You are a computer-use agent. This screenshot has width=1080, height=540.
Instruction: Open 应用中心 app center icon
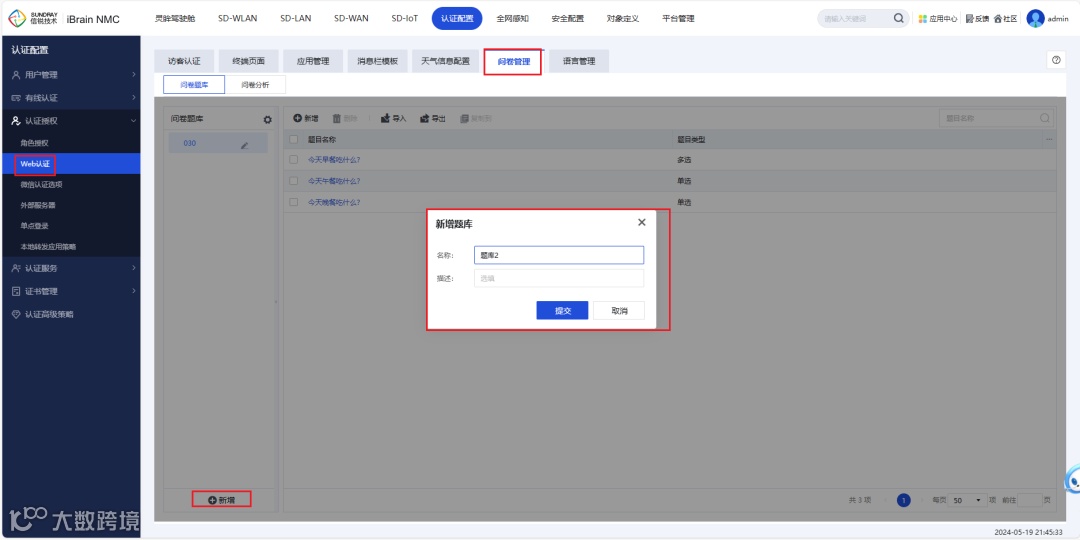click(x=922, y=19)
